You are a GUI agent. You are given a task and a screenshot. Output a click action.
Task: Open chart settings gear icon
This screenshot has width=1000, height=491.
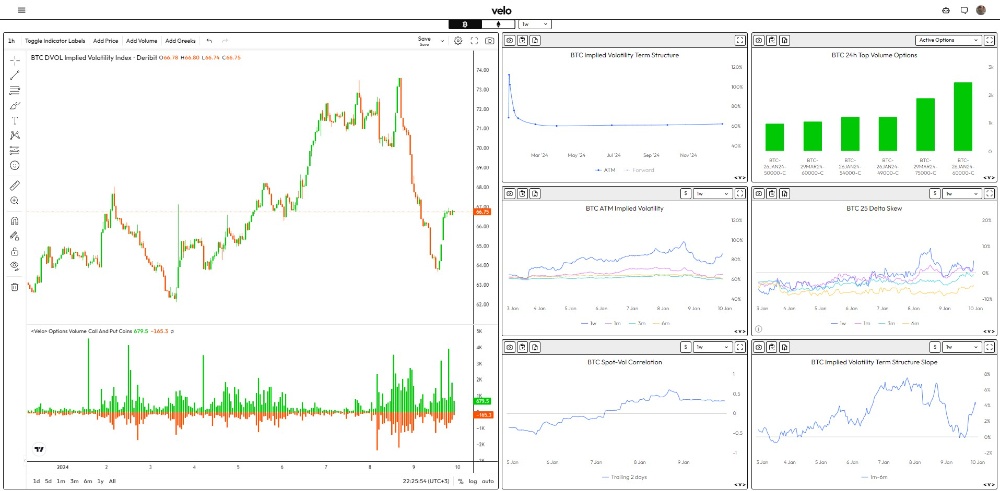coord(458,41)
